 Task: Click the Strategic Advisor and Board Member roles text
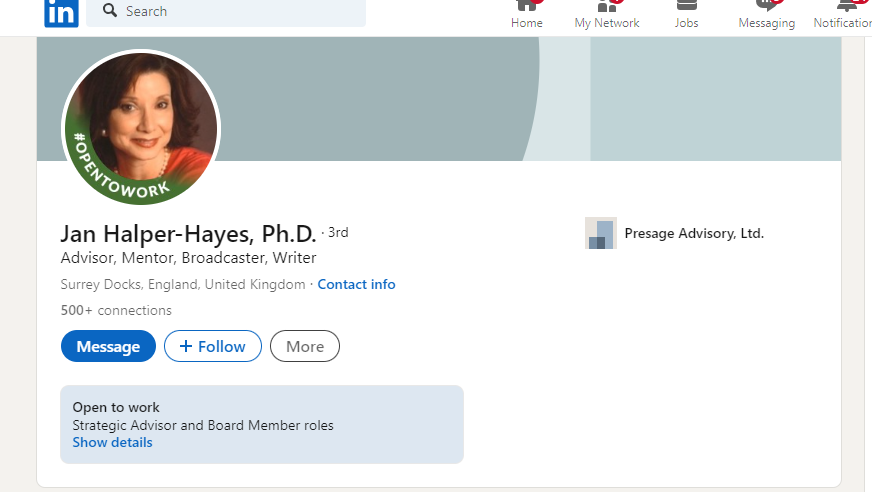pyautogui.click(x=203, y=425)
